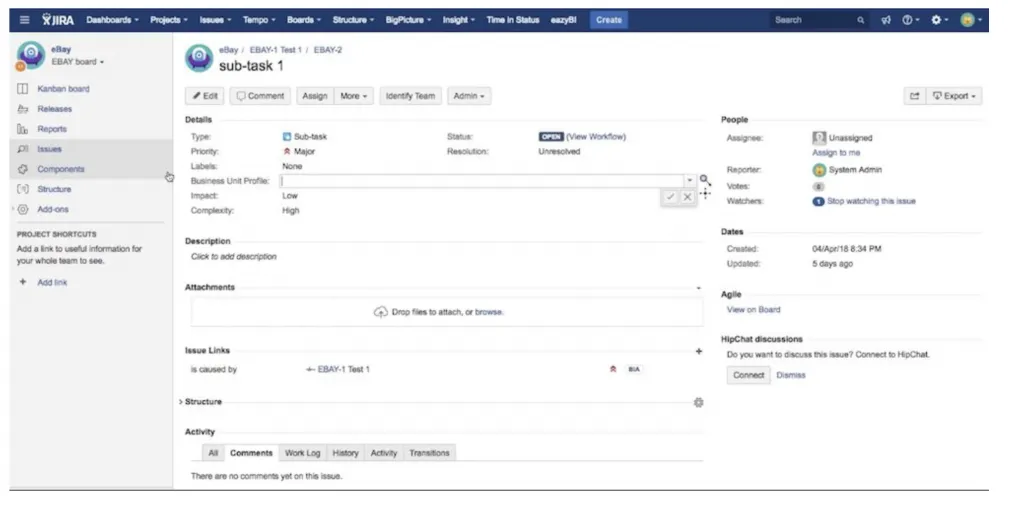This screenshot has height=511, width=1024.
Task: Add an issue link with plus icon
Action: pos(699,352)
